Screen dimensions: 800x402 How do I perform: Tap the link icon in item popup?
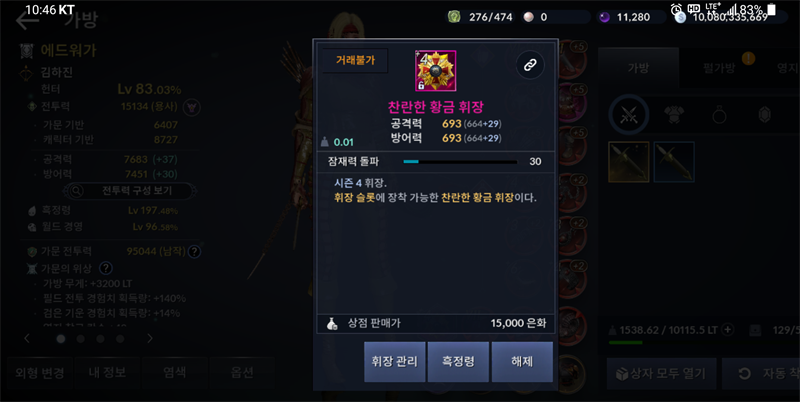point(530,65)
